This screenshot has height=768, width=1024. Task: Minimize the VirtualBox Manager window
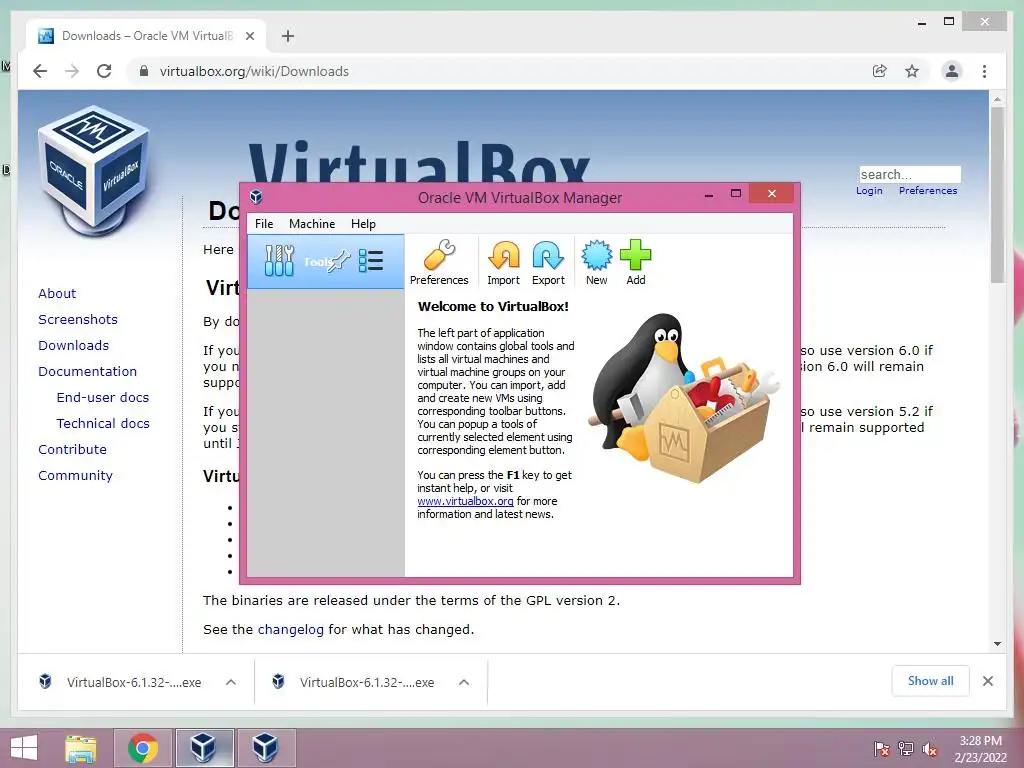(x=709, y=193)
